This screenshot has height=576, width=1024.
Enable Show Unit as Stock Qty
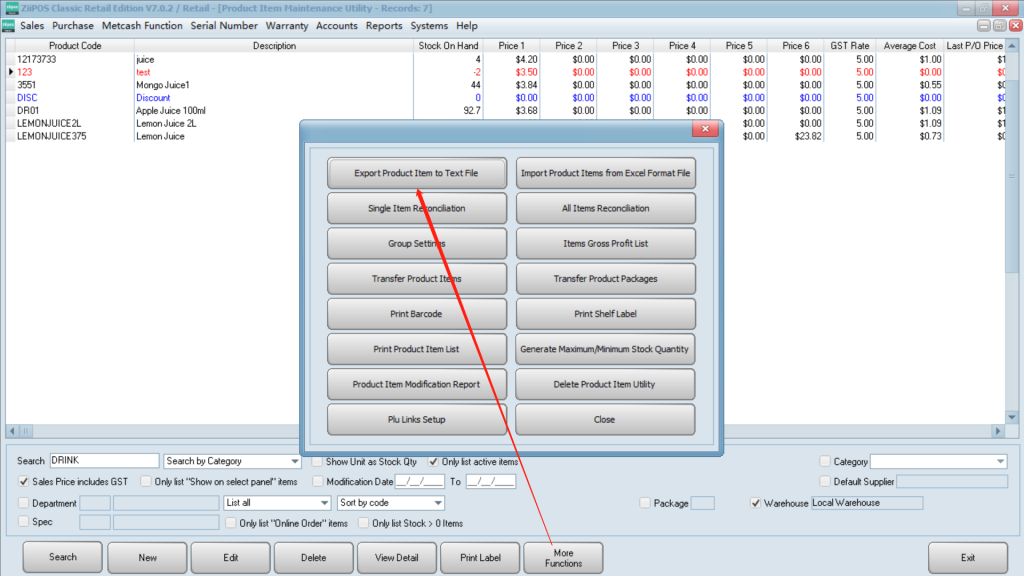click(317, 462)
